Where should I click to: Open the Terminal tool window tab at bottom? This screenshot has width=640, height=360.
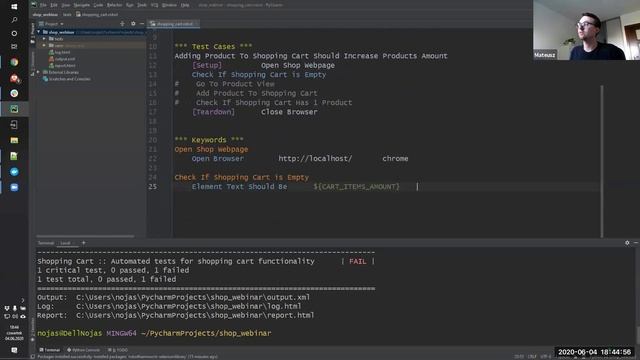click(x=49, y=350)
